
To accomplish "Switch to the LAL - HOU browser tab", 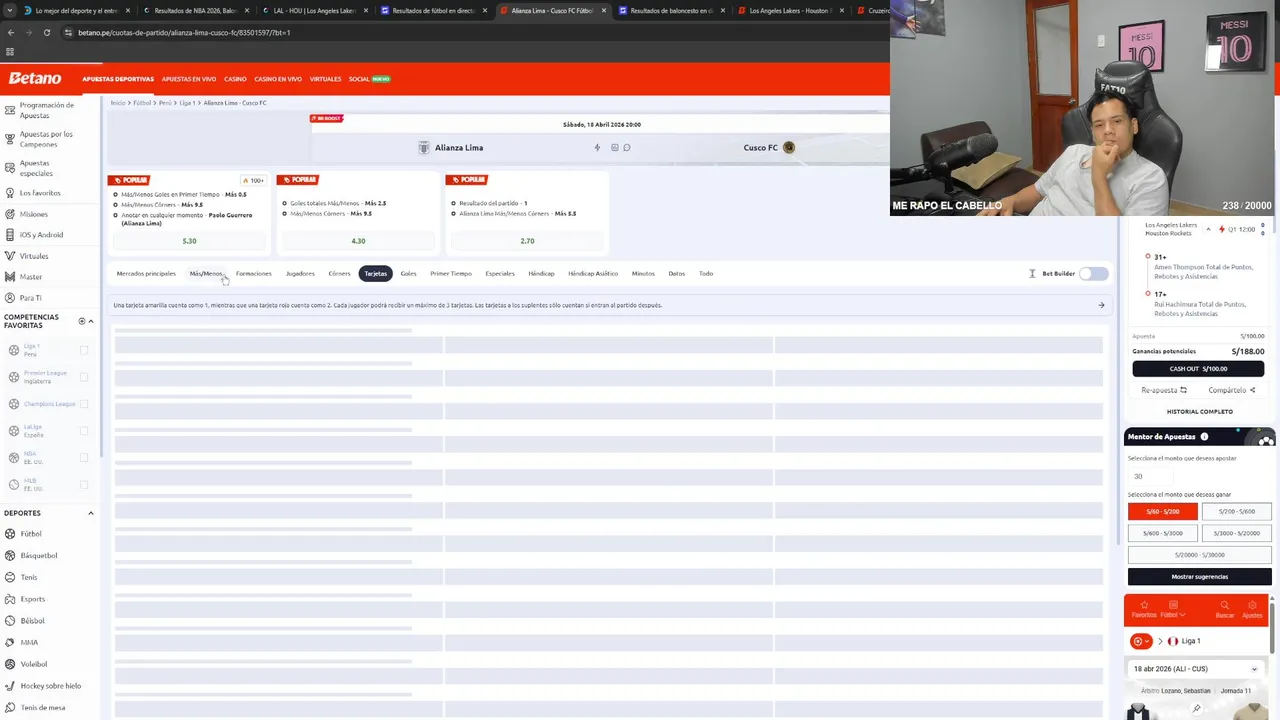I will (x=314, y=11).
